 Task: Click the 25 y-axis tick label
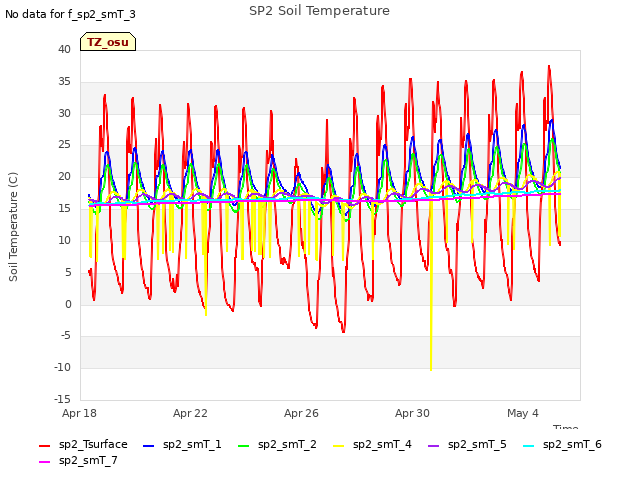[x=64, y=145]
